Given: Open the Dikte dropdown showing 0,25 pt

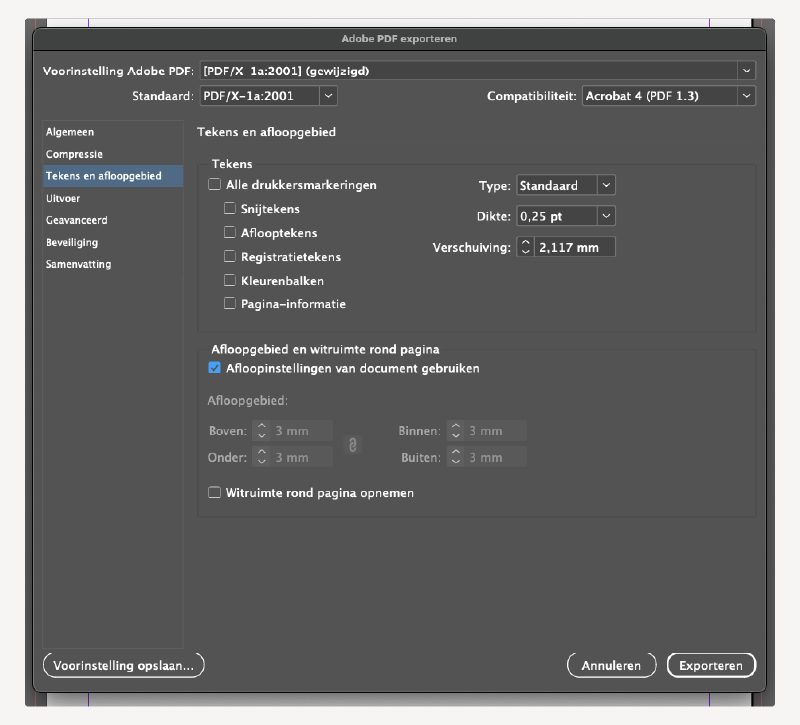Looking at the screenshot, I should coord(605,215).
